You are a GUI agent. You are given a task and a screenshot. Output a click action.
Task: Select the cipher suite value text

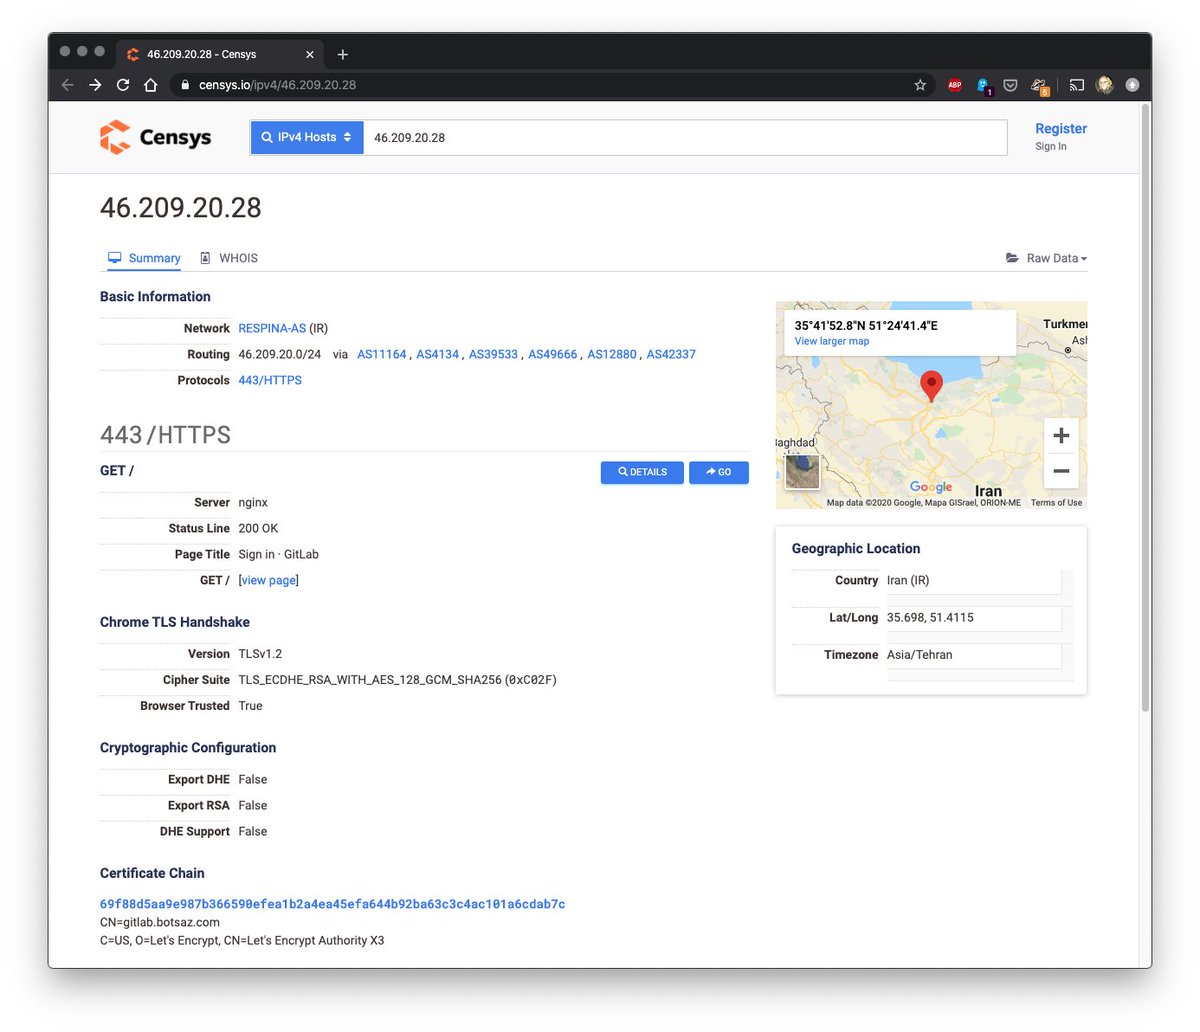397,680
